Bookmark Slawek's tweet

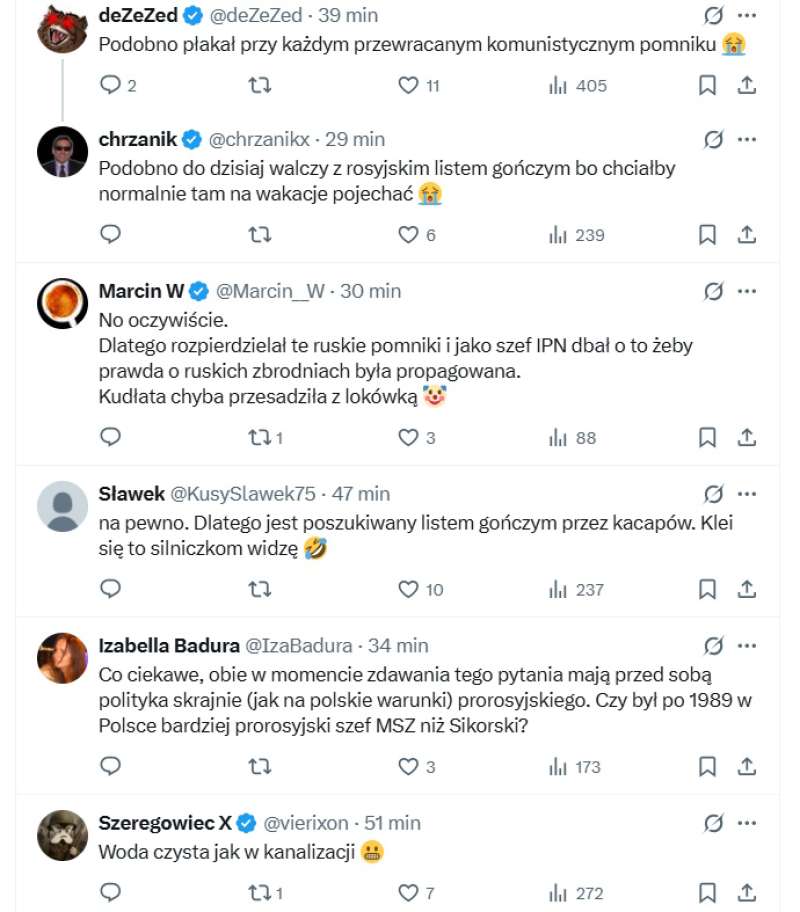point(707,589)
